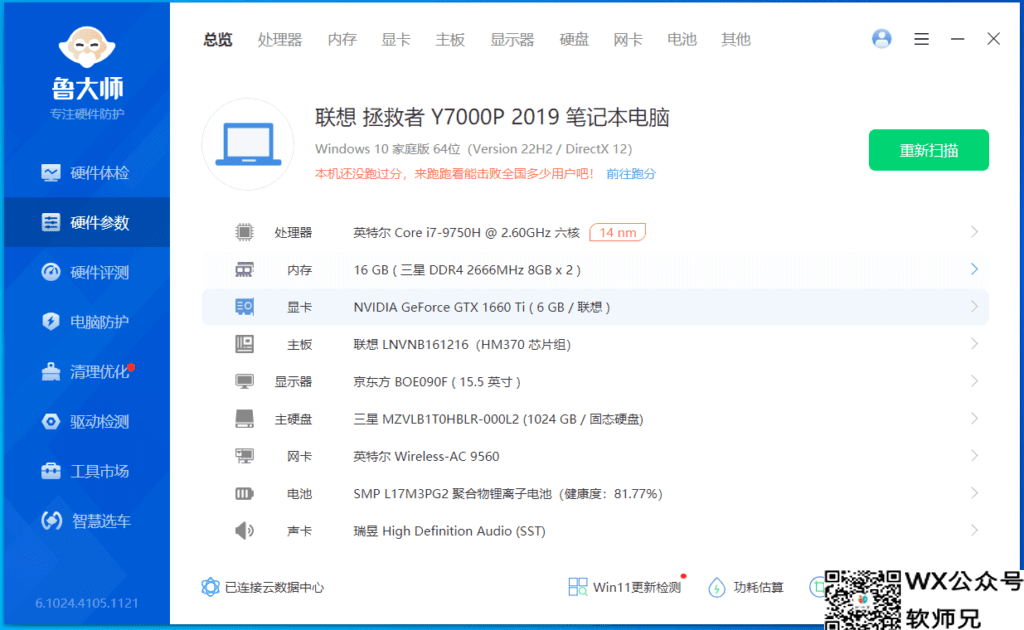
Task: Expand the 电池 row chevron
Action: click(x=974, y=493)
